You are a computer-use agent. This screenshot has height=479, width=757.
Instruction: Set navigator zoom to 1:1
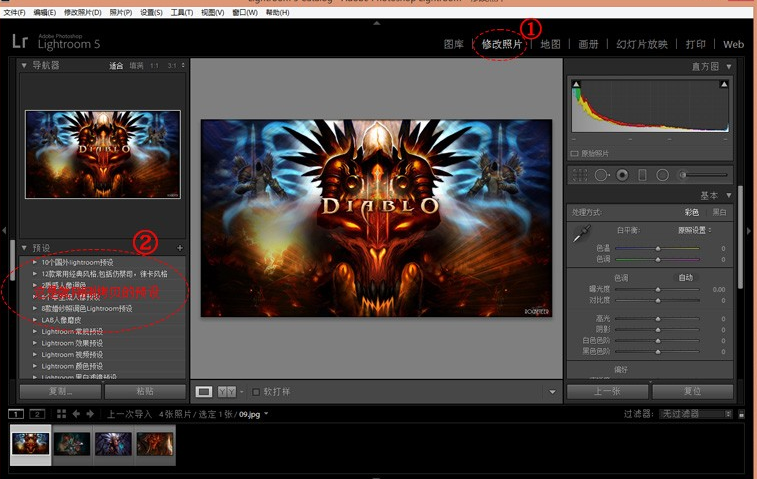[154, 66]
